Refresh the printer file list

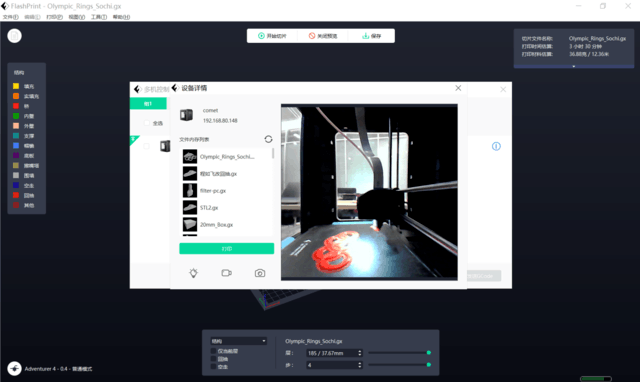[x=268, y=139]
